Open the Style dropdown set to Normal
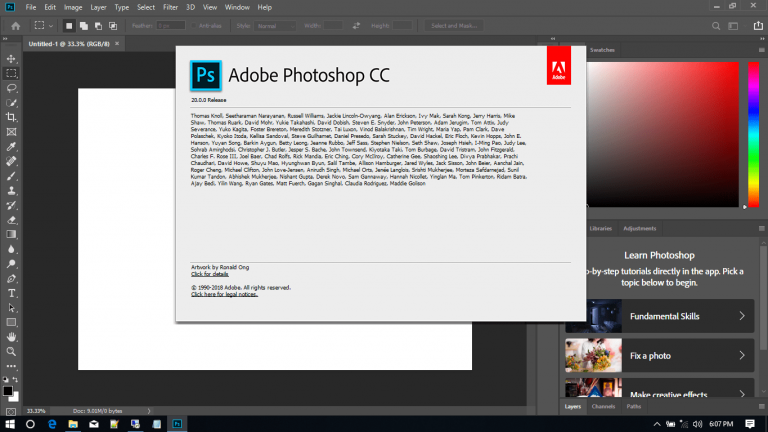 click(275, 26)
